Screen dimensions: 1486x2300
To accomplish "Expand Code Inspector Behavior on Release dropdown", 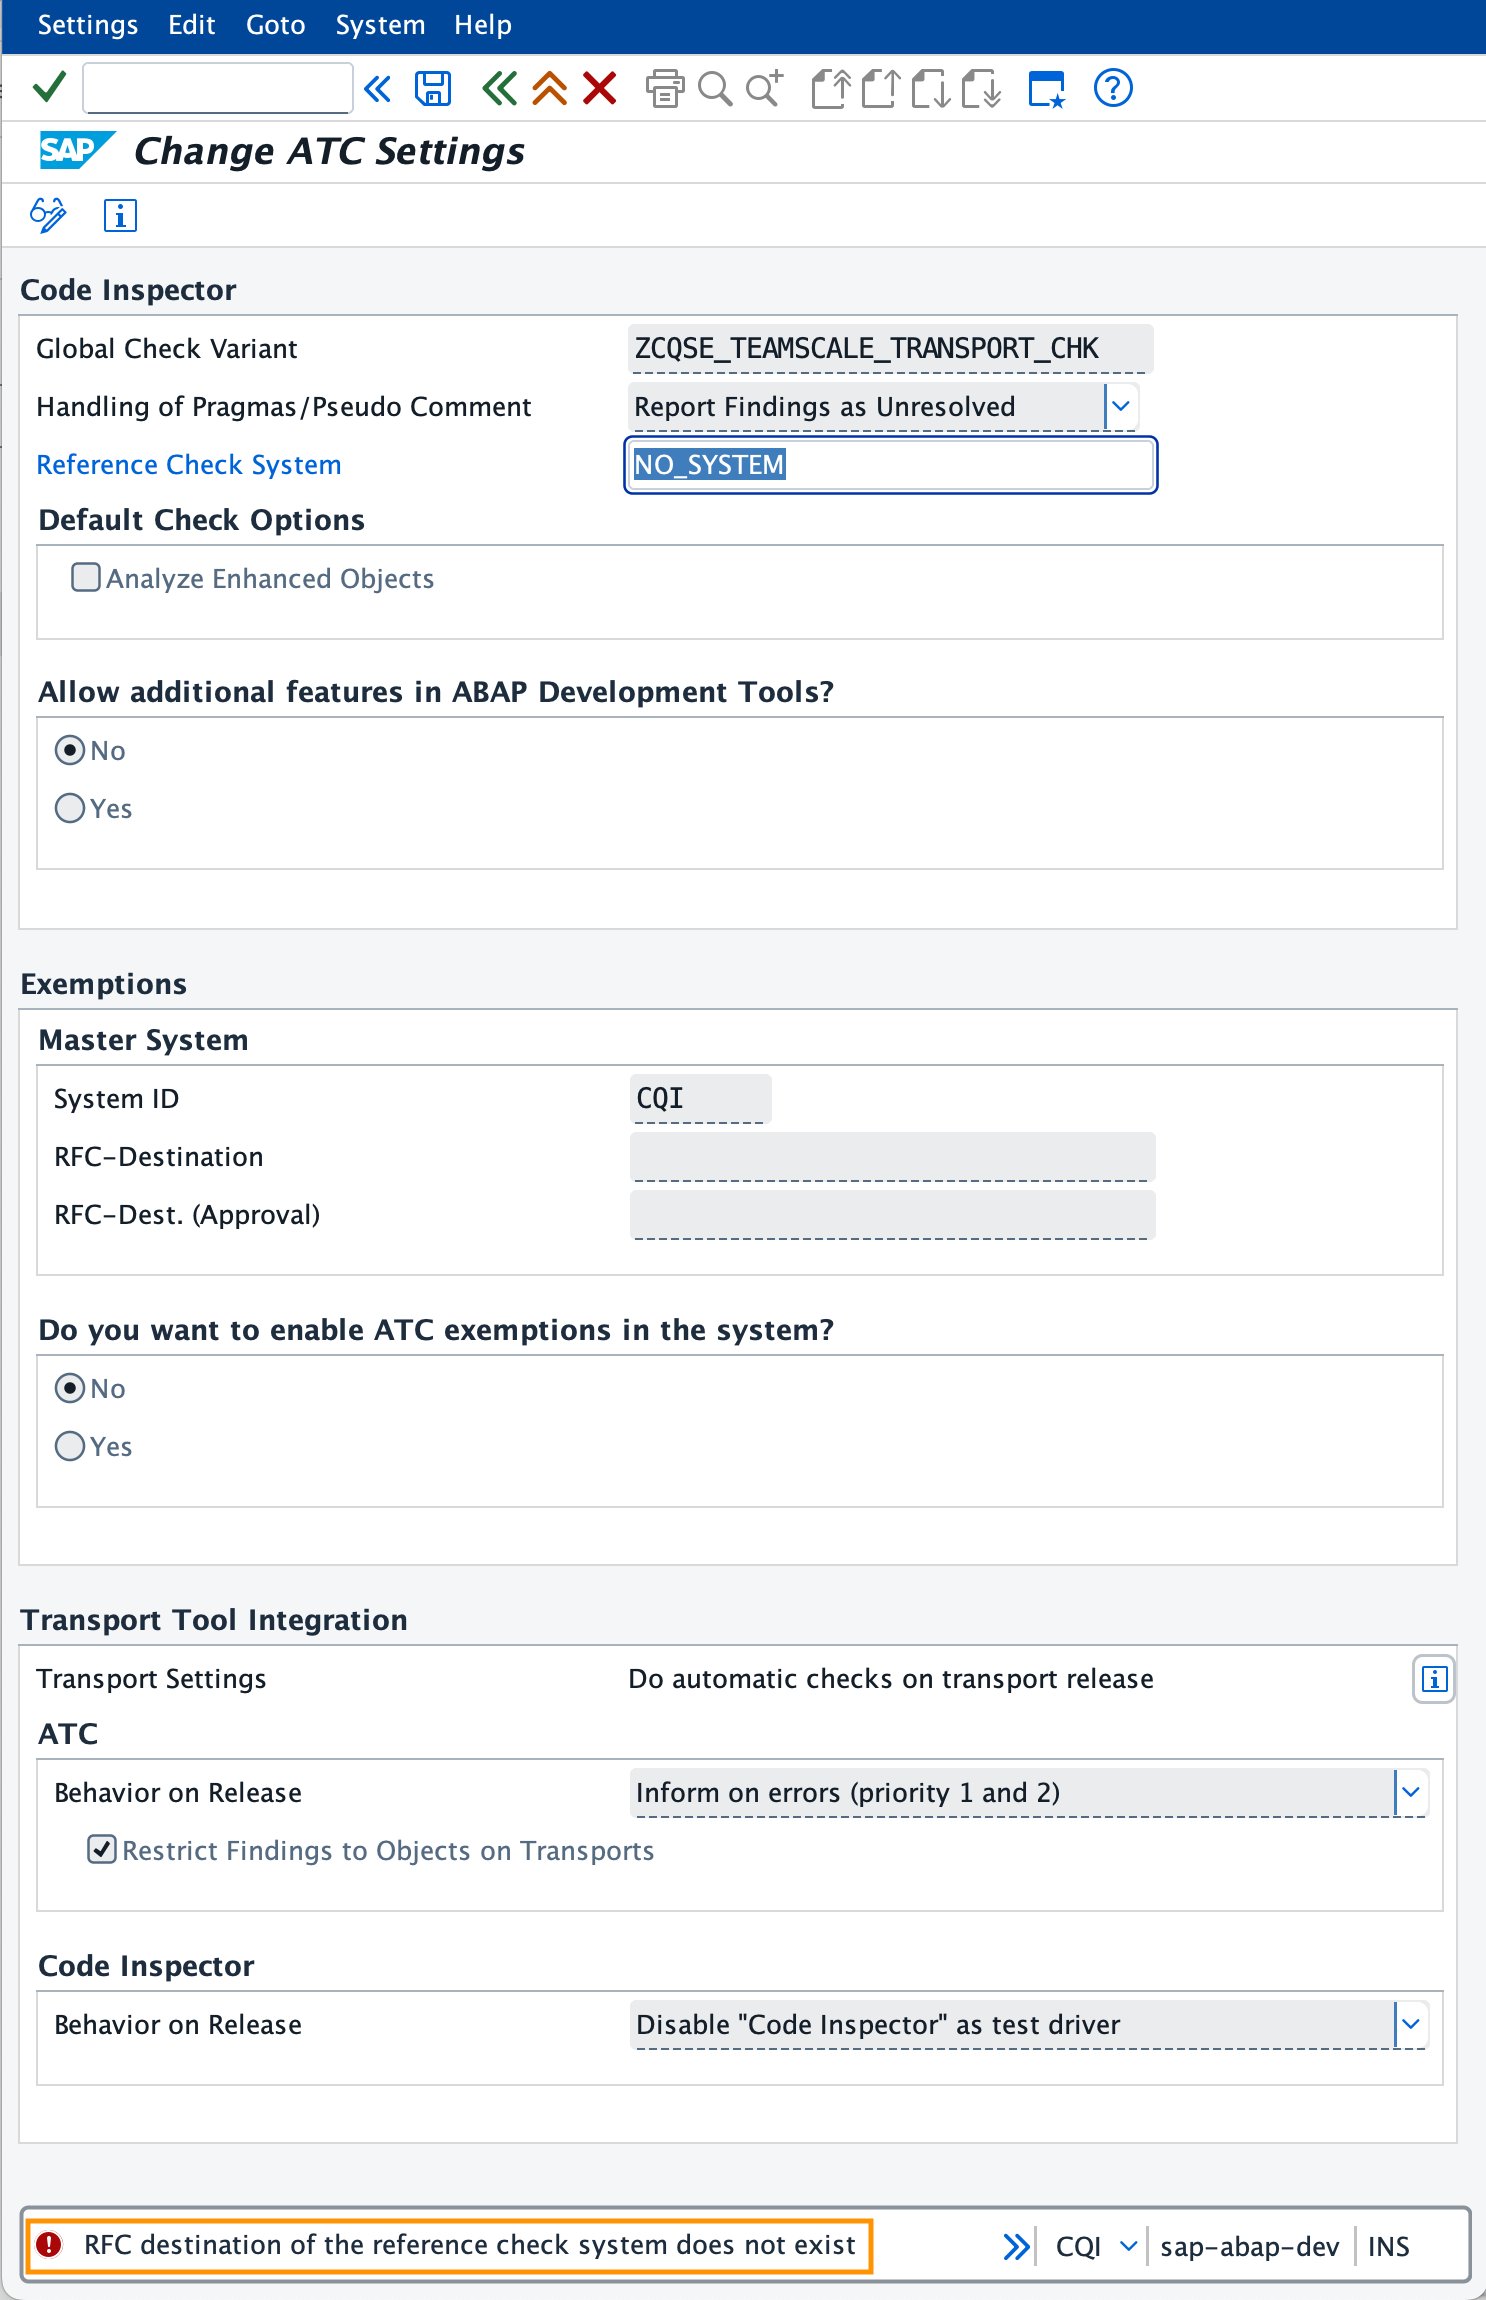I will (x=1411, y=2024).
